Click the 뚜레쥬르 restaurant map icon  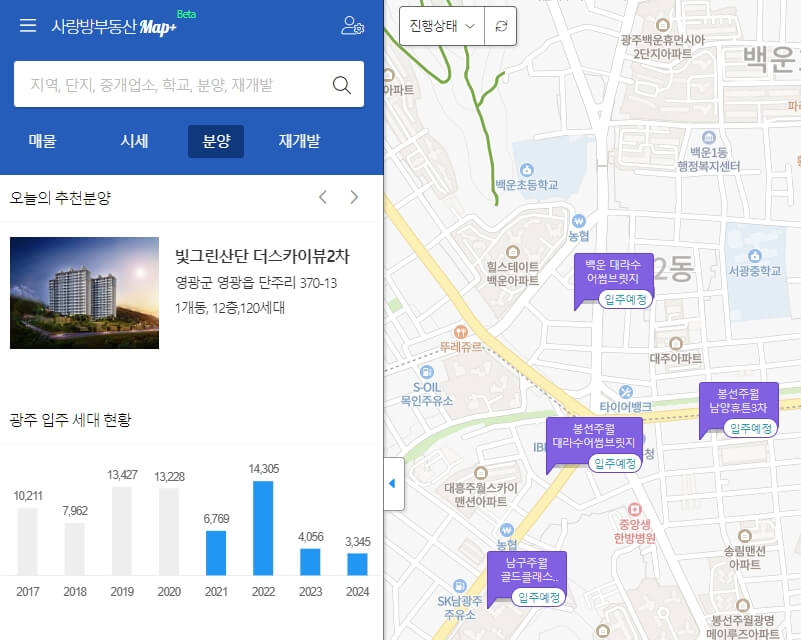click(x=461, y=332)
